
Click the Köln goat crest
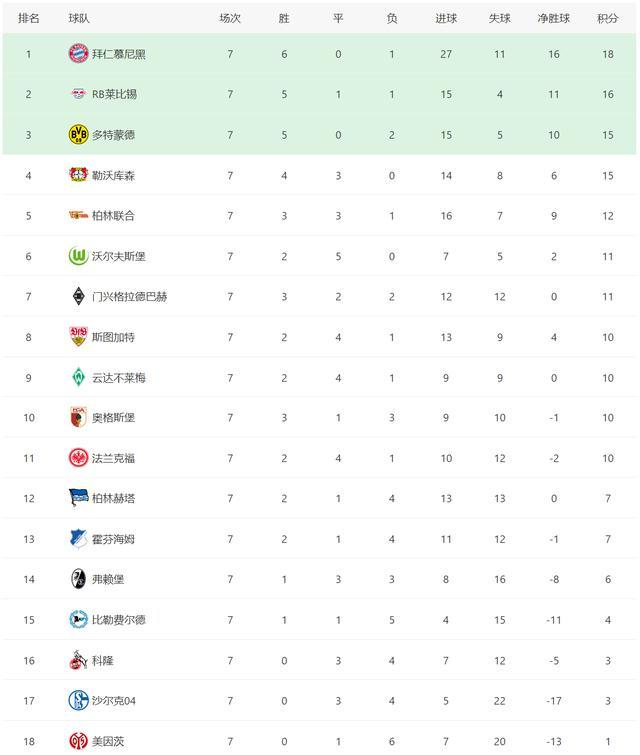click(x=78, y=660)
